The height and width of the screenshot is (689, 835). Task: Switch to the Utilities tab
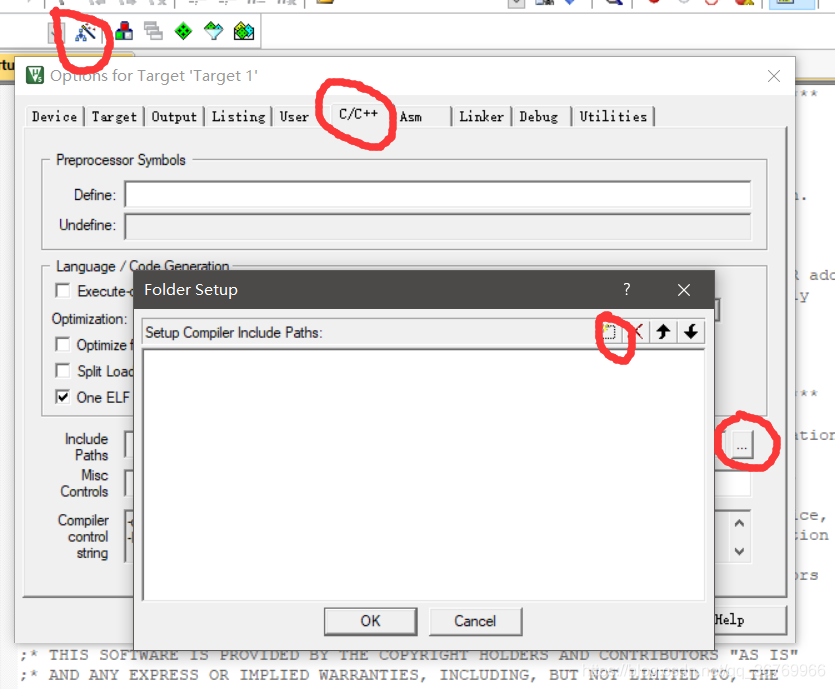pyautogui.click(x=613, y=116)
